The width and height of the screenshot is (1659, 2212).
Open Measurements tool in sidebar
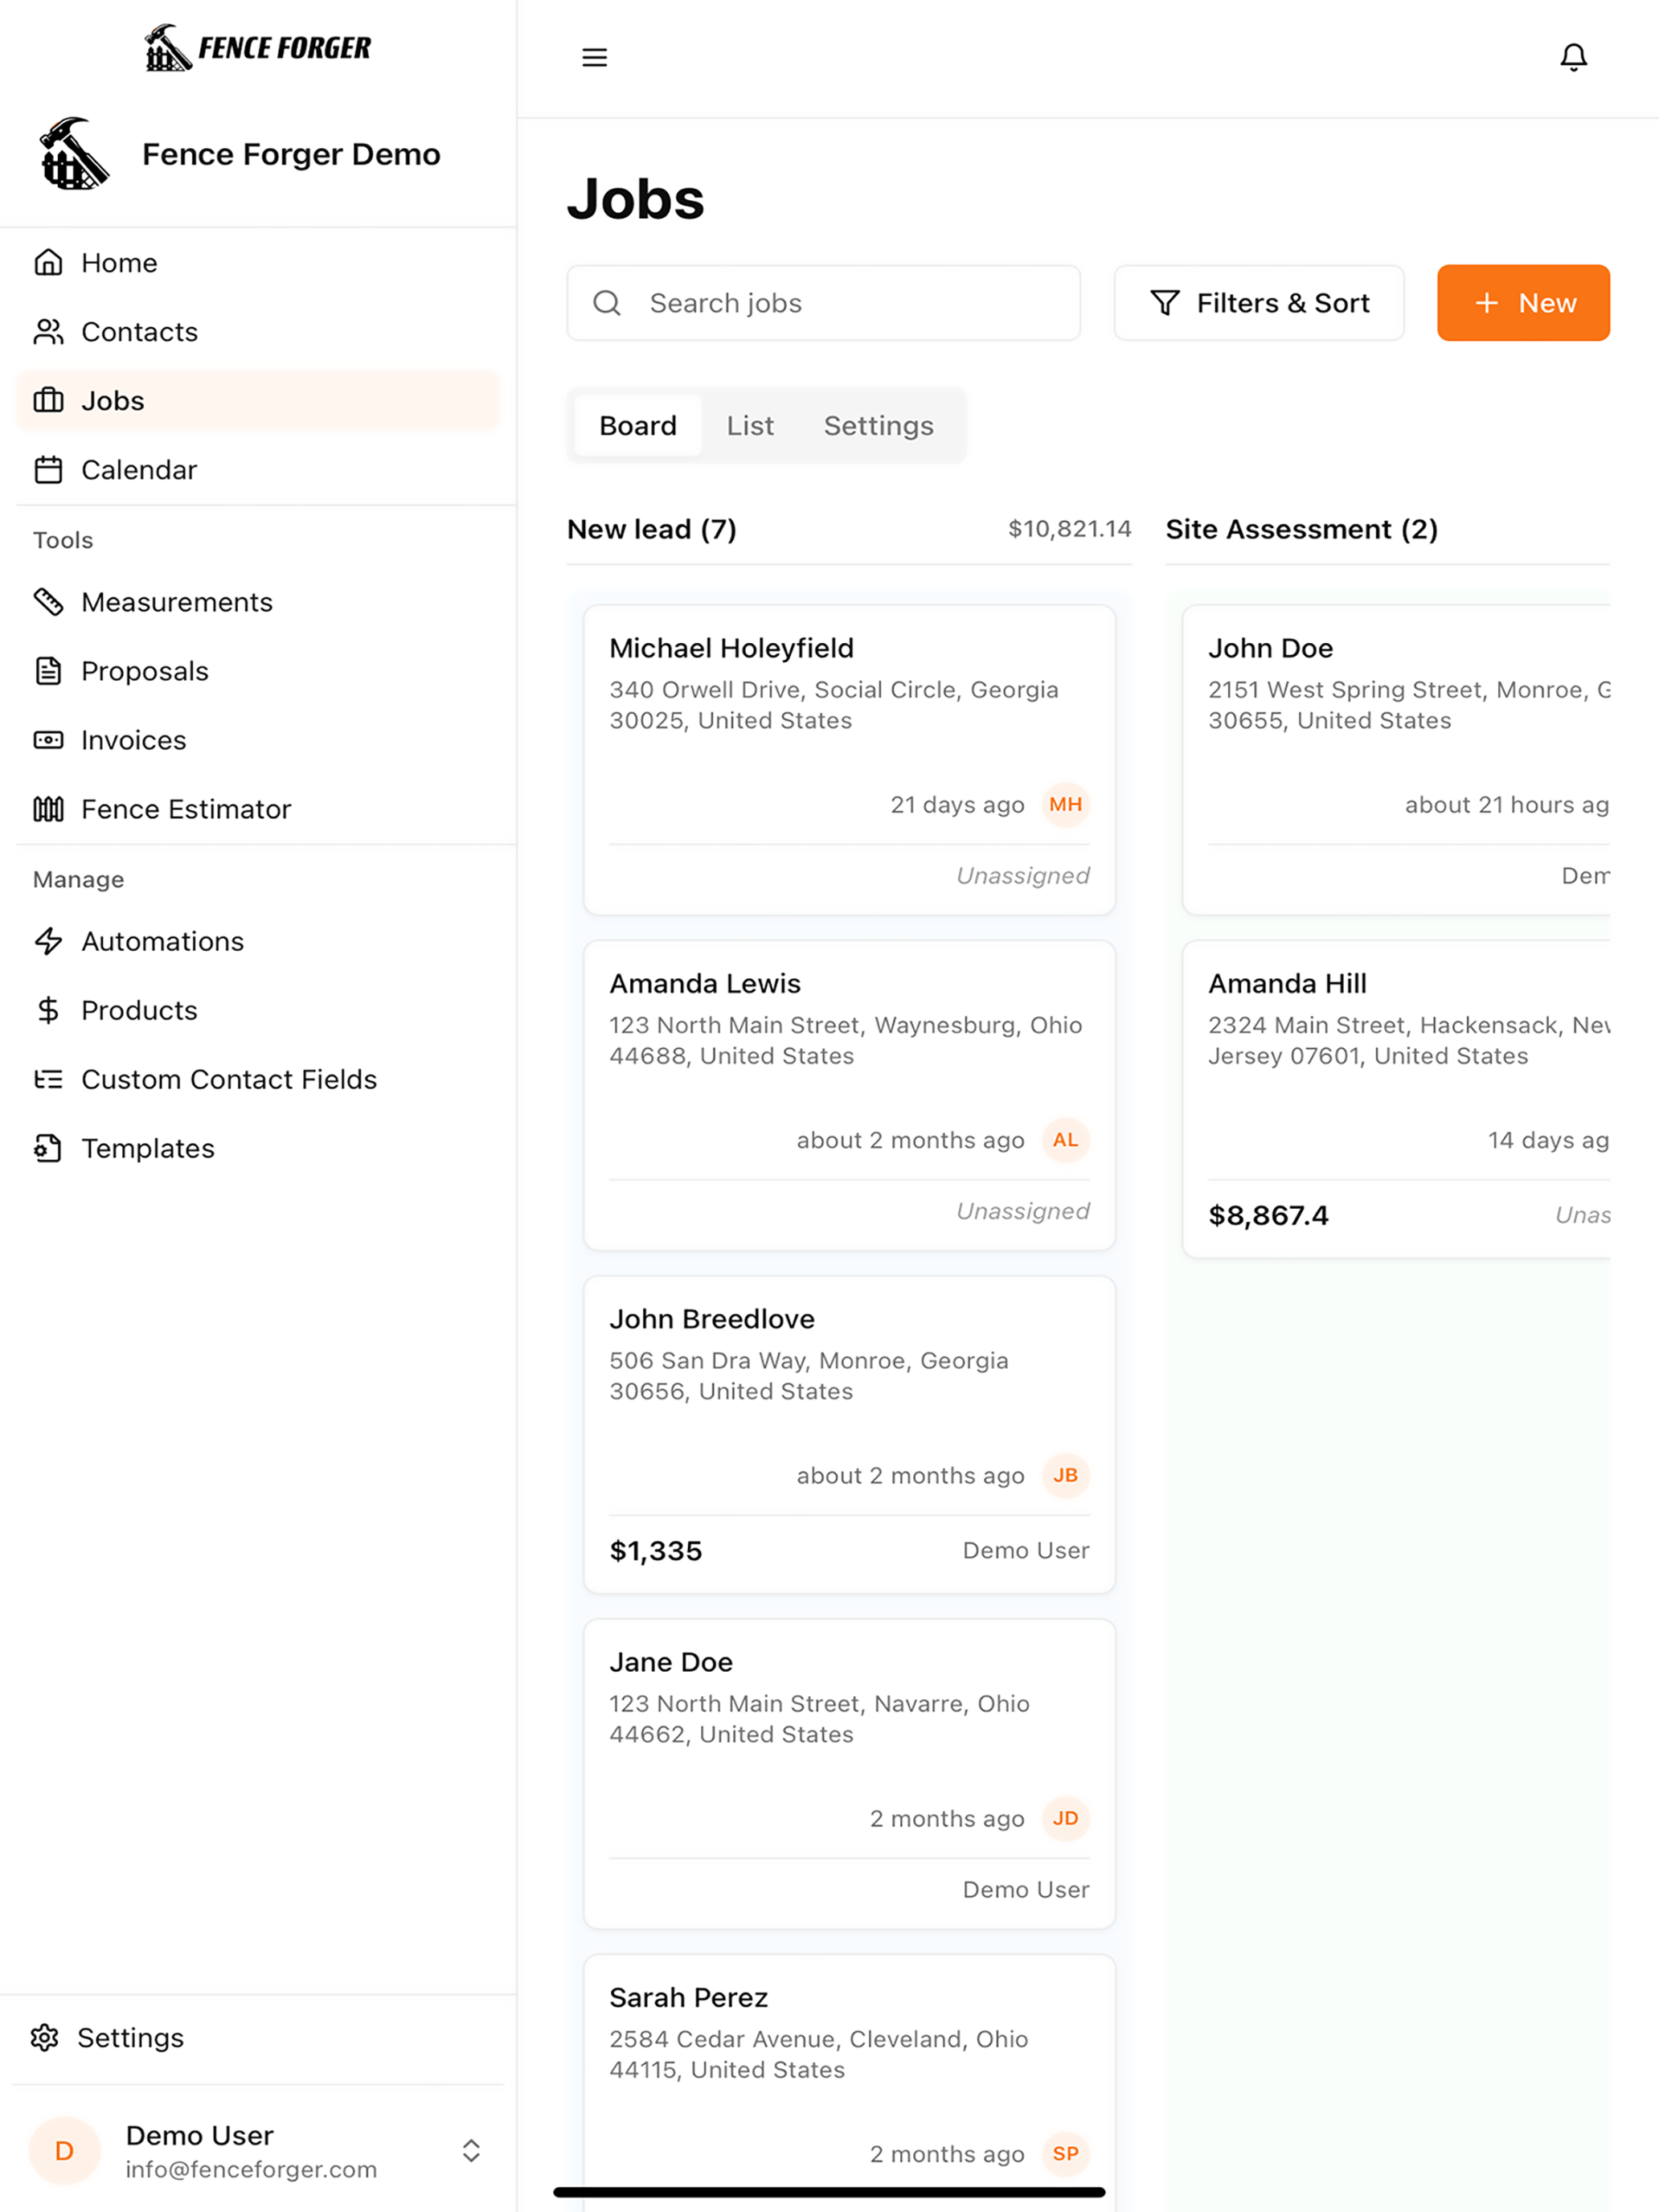coord(258,602)
